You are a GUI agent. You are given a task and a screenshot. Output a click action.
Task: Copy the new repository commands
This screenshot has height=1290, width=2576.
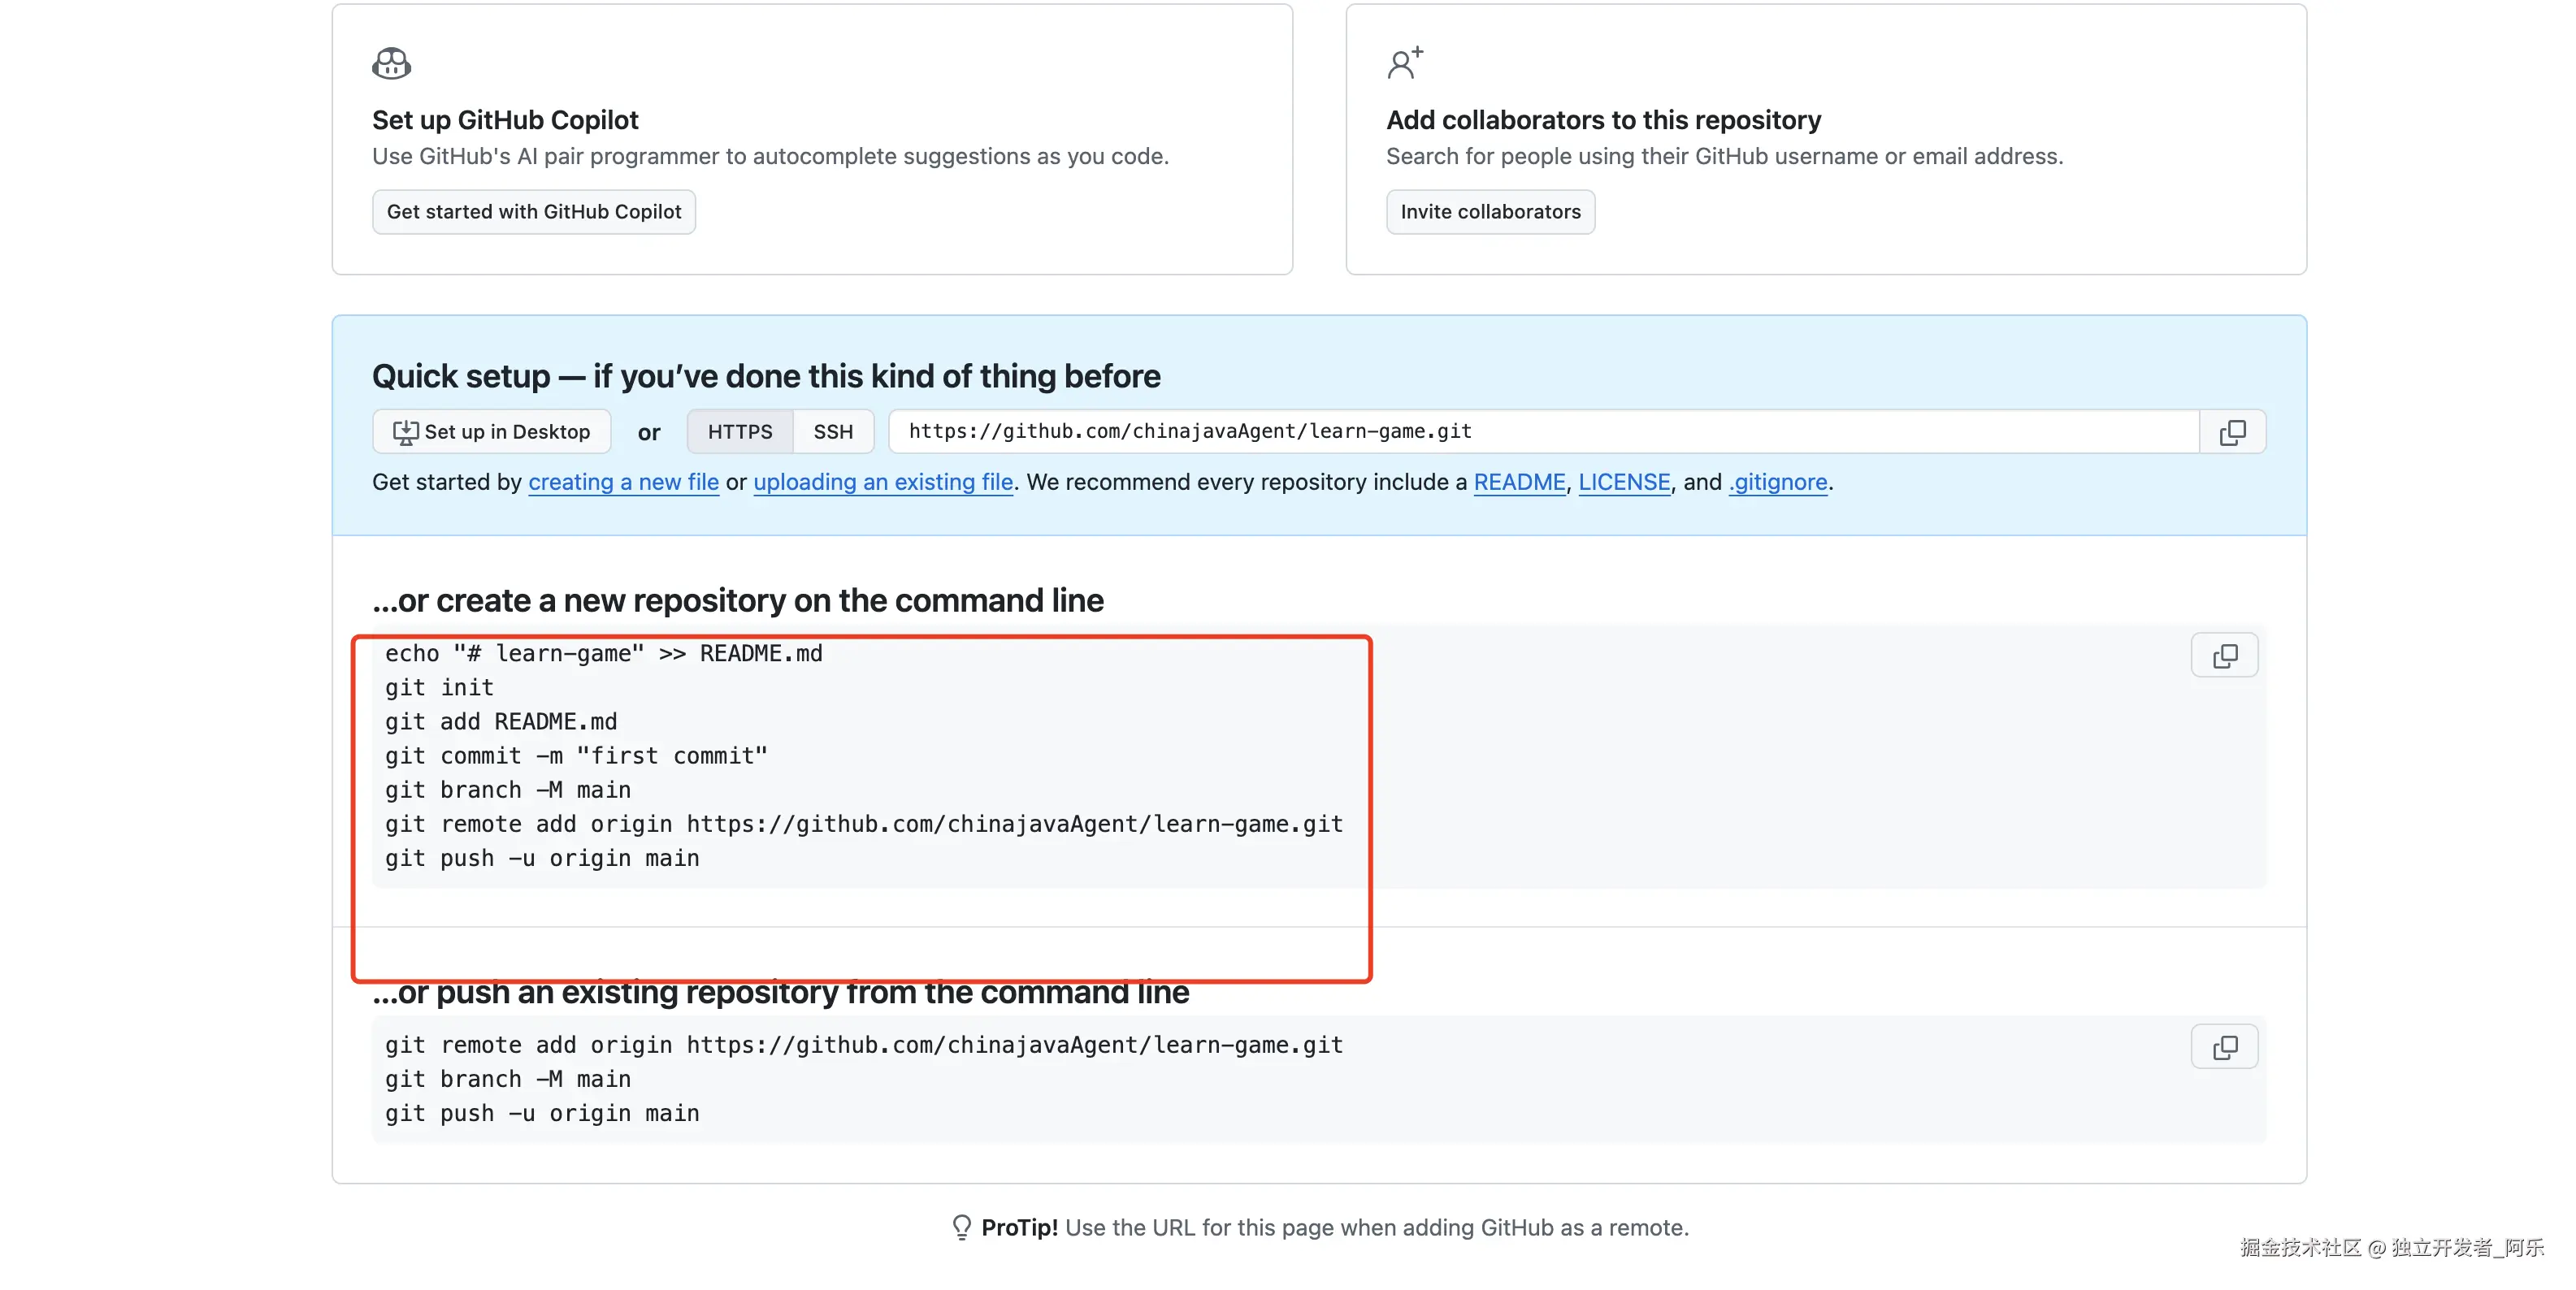(2224, 656)
